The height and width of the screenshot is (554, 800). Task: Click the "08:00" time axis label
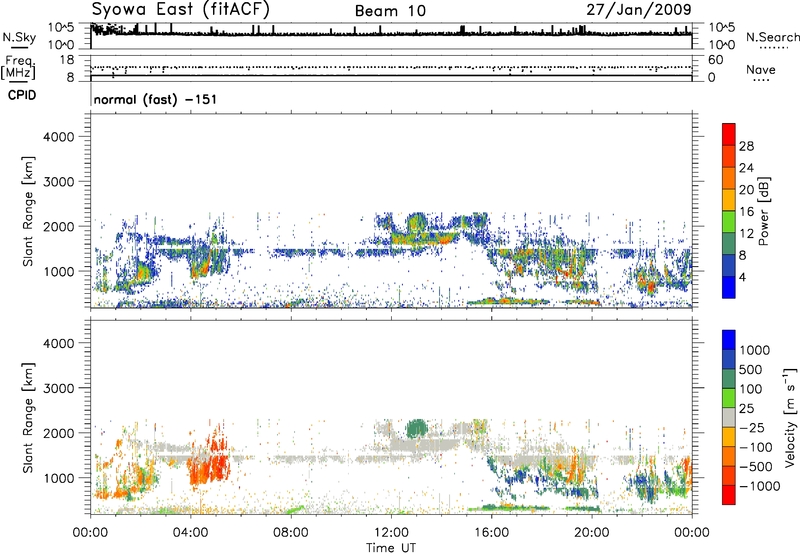[x=291, y=533]
